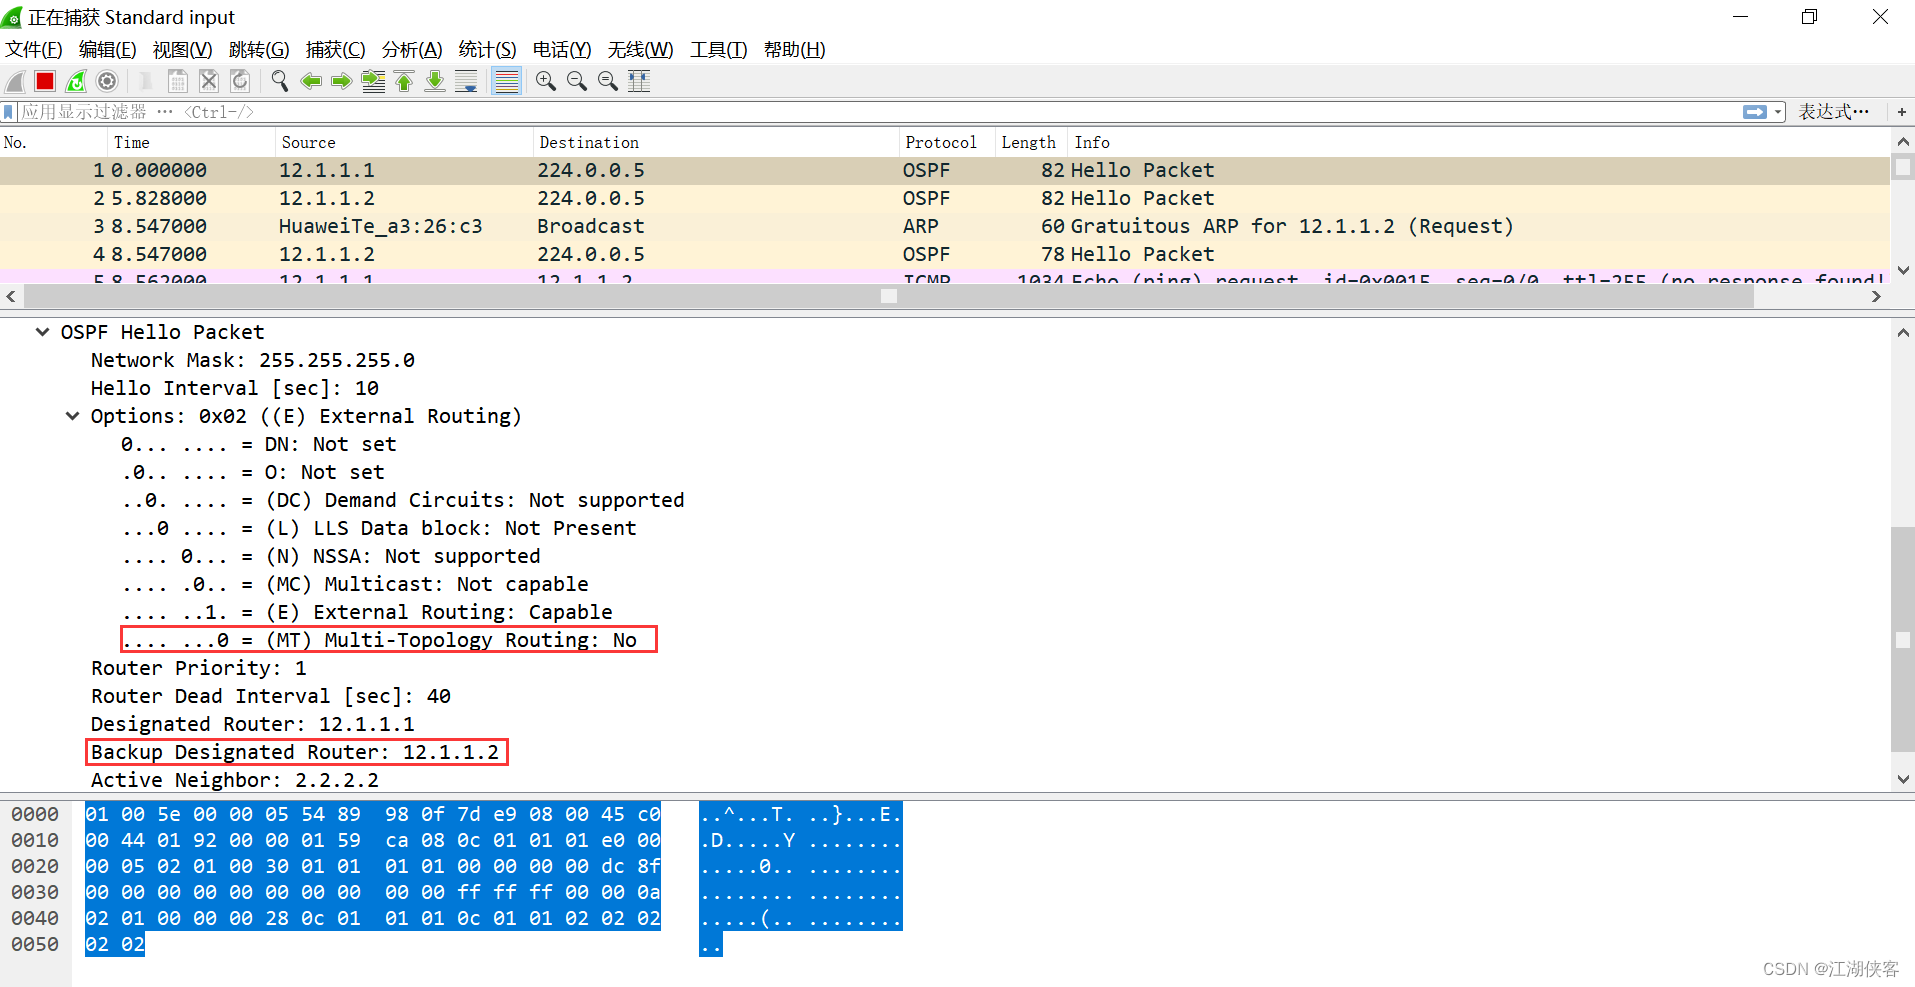Restart the current capture
Viewport: 1915px width, 987px height.
(76, 82)
